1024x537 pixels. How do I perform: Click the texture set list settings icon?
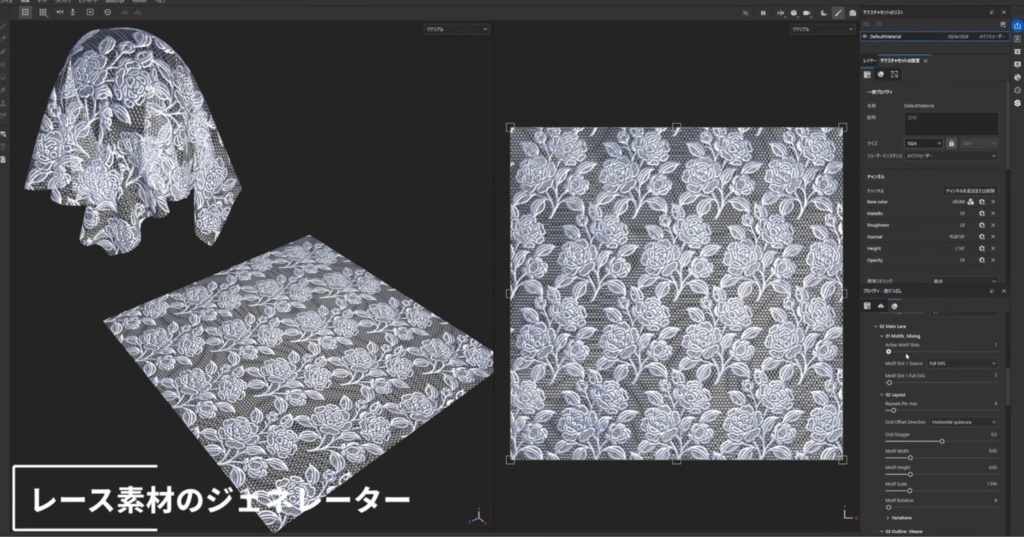[1002, 24]
